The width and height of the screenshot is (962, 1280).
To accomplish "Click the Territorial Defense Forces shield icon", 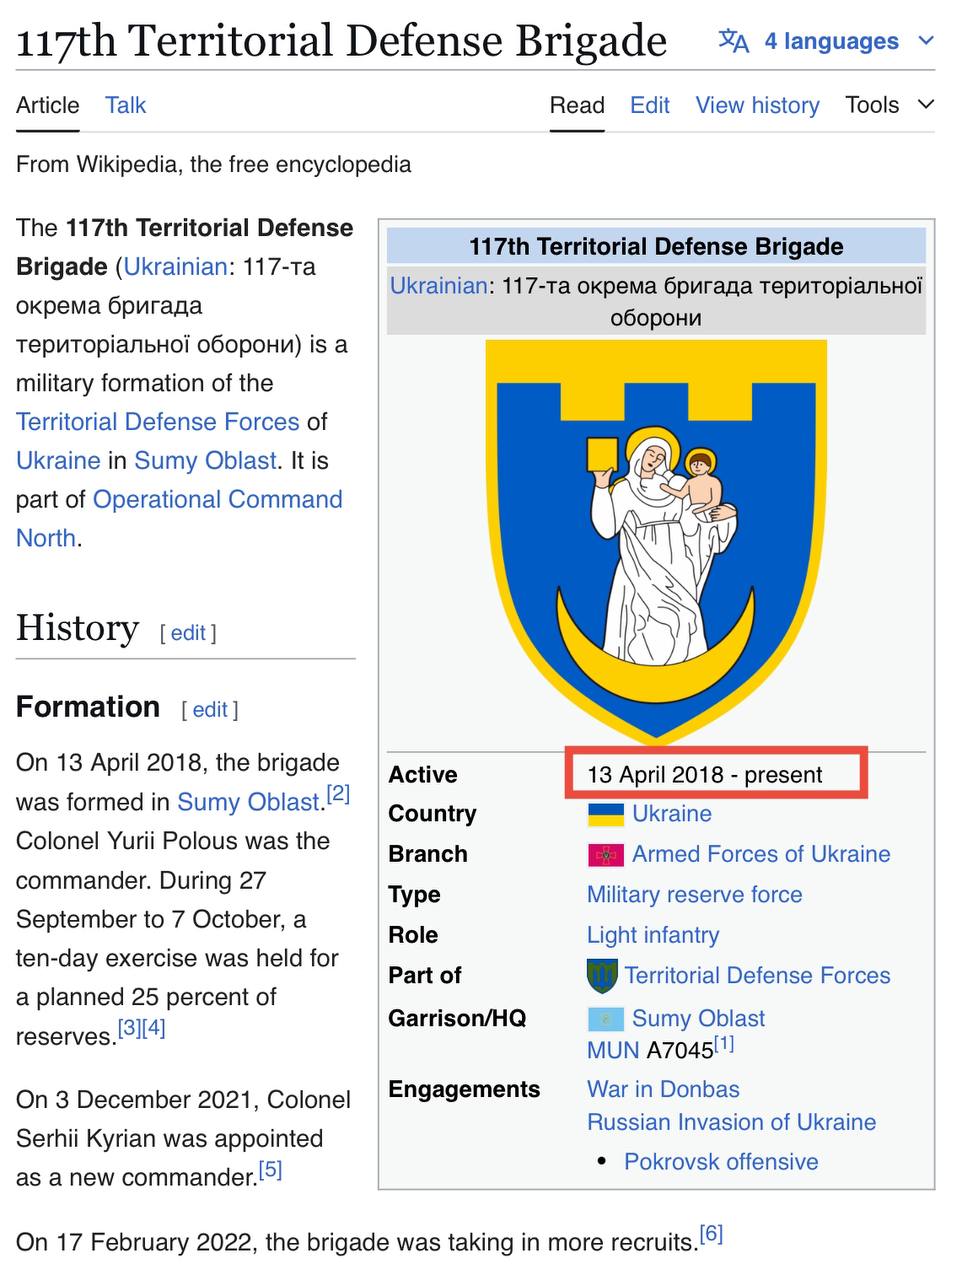I will point(601,975).
